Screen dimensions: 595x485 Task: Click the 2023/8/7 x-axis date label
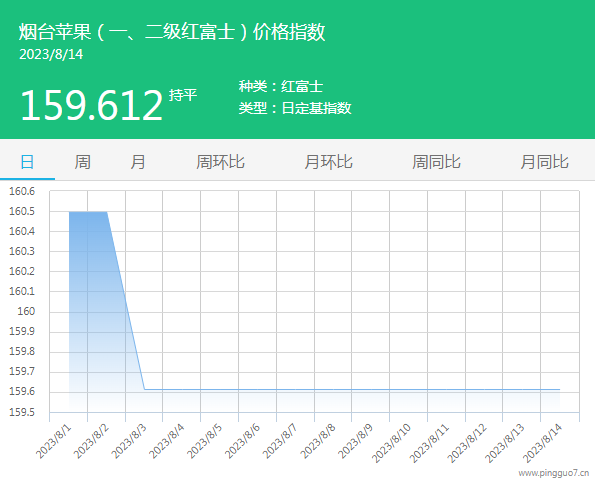click(280, 441)
